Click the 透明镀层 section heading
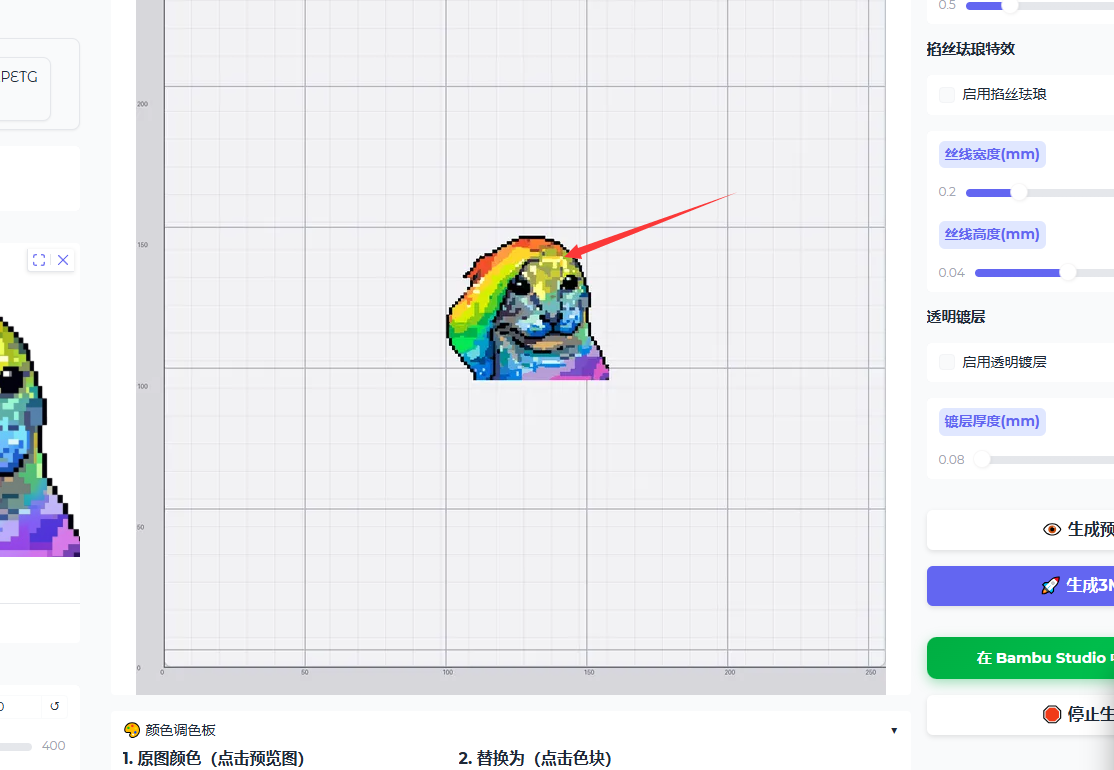This screenshot has height=770, width=1114. click(x=956, y=317)
